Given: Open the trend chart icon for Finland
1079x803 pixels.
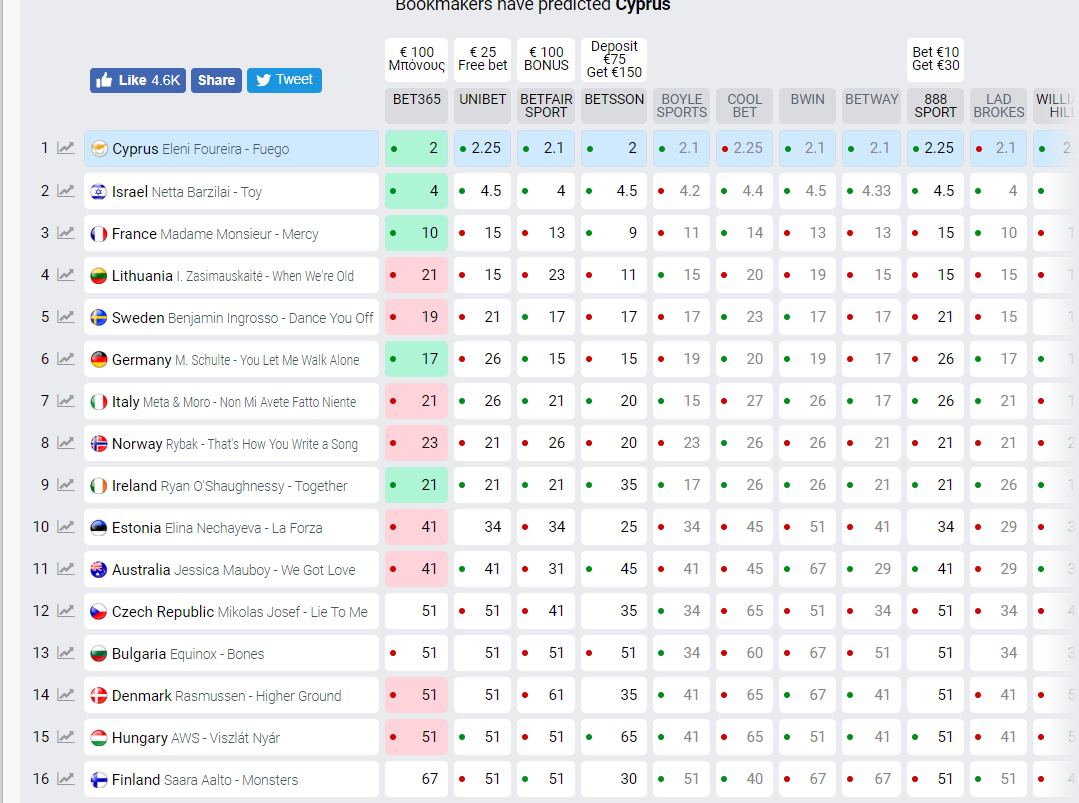Looking at the screenshot, I should (x=65, y=778).
